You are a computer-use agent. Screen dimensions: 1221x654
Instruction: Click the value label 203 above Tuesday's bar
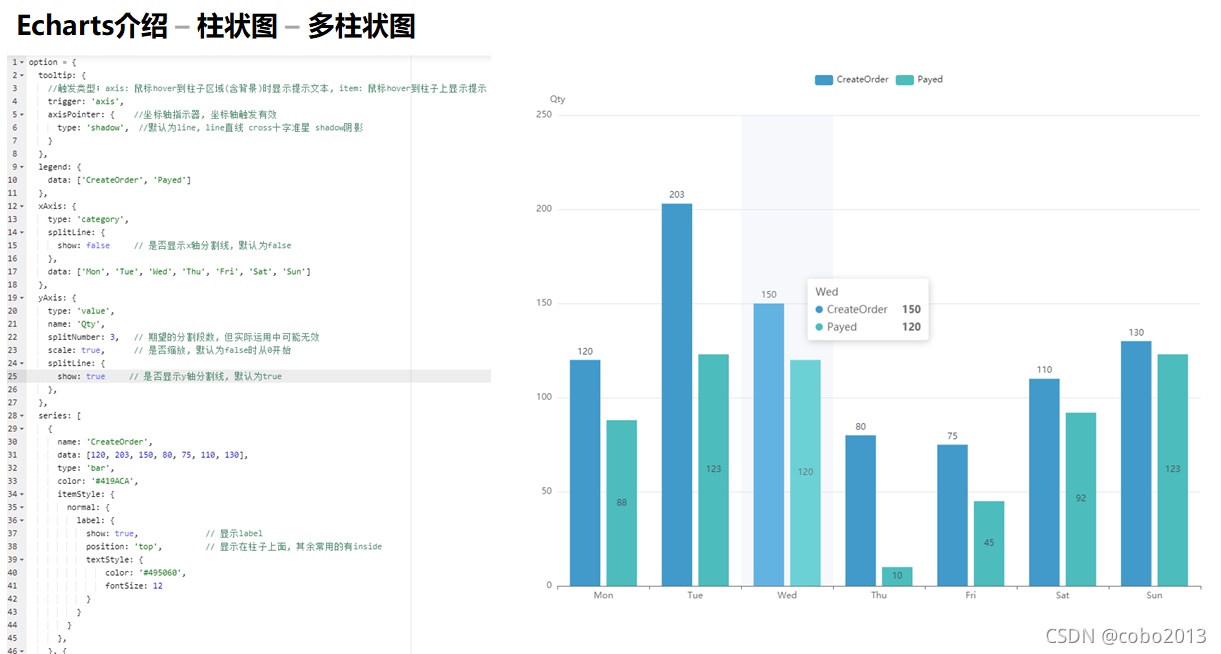pyautogui.click(x=677, y=195)
